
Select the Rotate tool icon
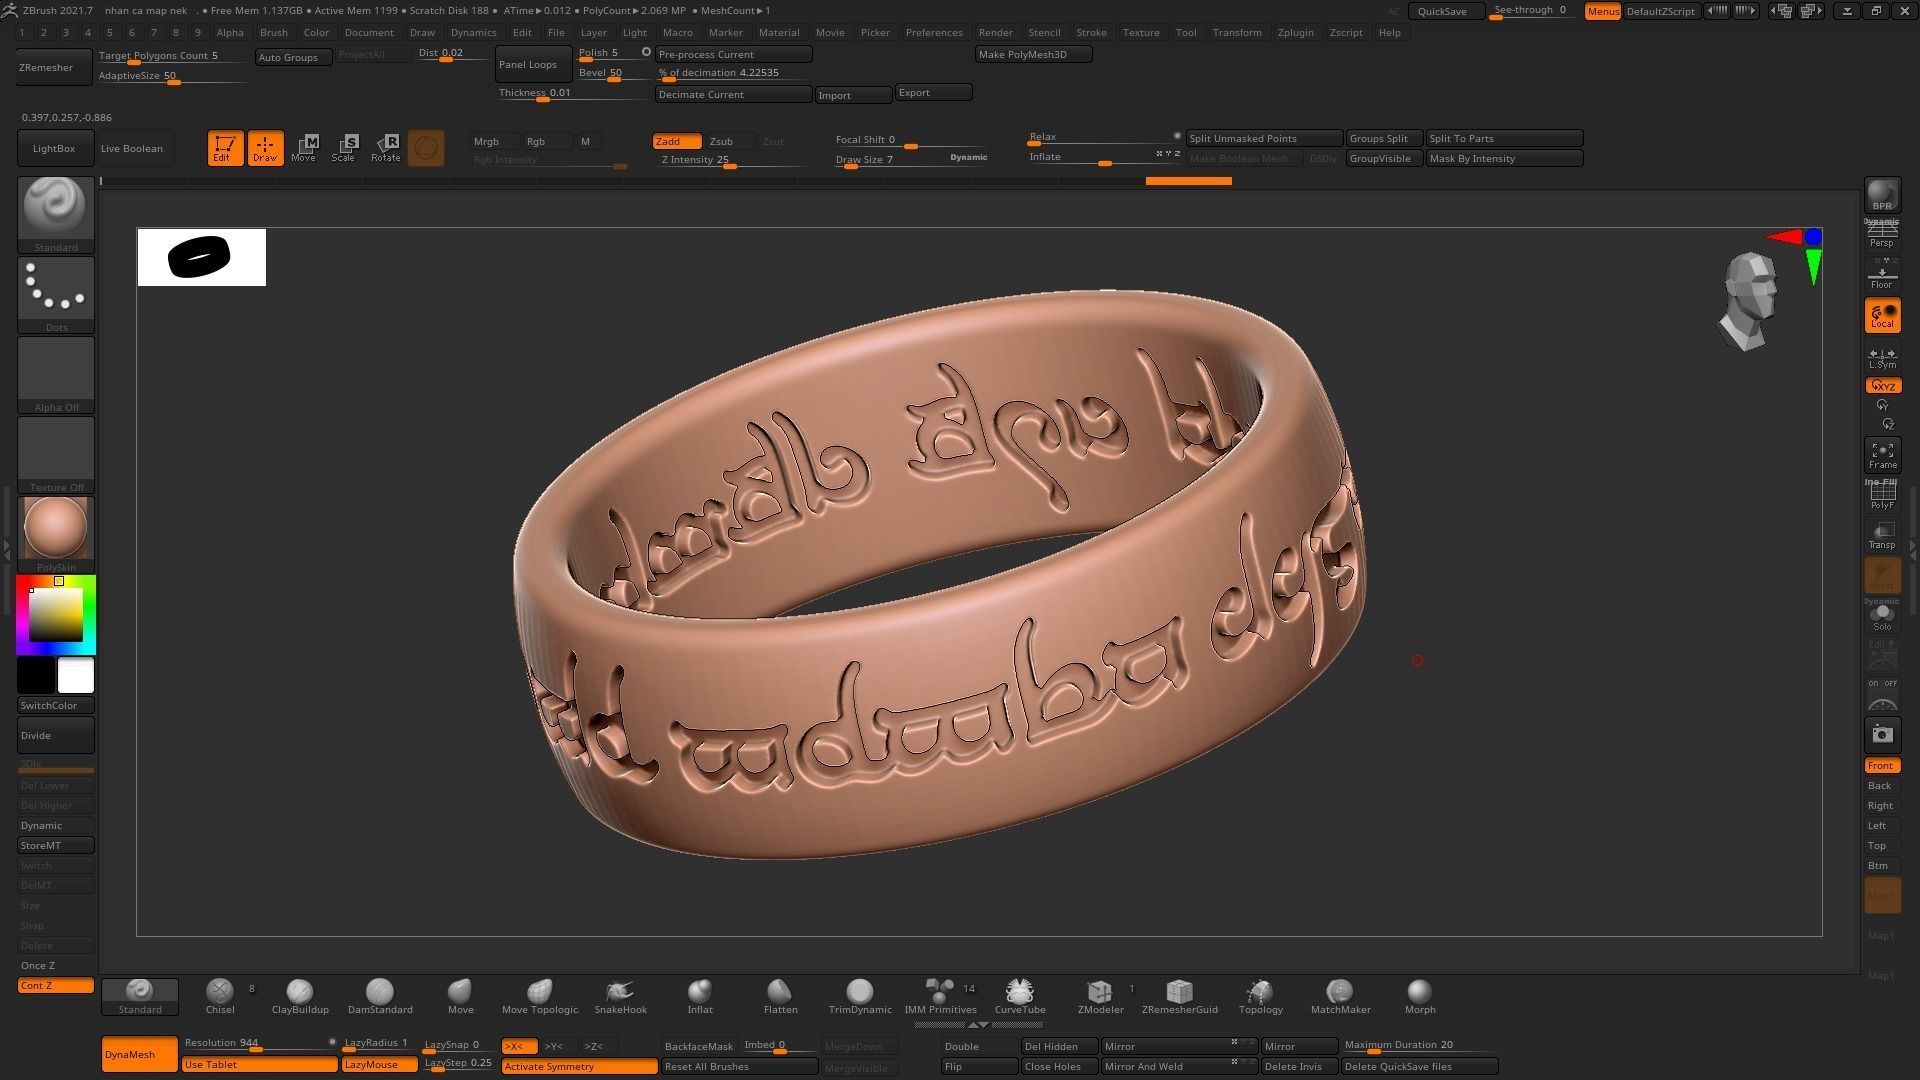point(386,148)
